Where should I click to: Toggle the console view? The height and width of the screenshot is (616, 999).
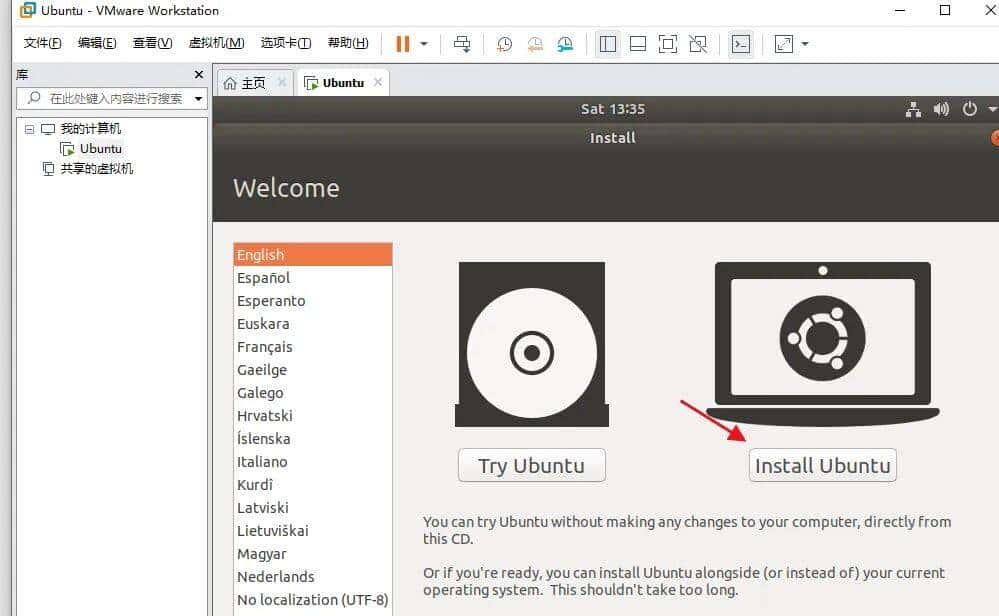point(741,43)
